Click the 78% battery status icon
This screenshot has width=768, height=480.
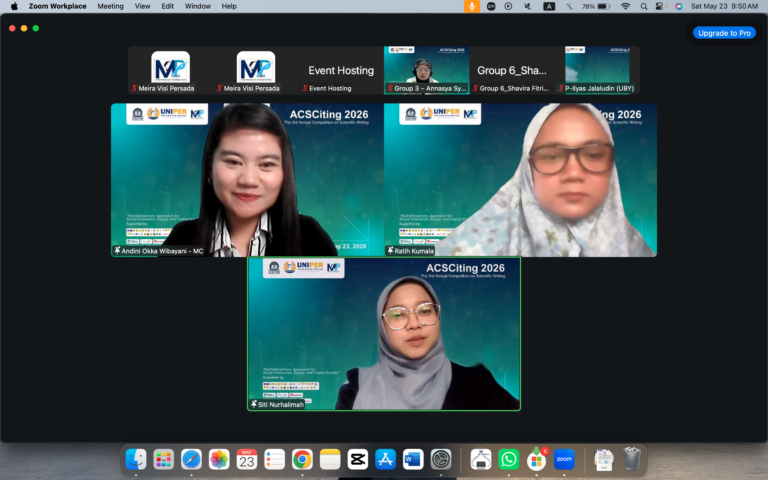point(596,6)
